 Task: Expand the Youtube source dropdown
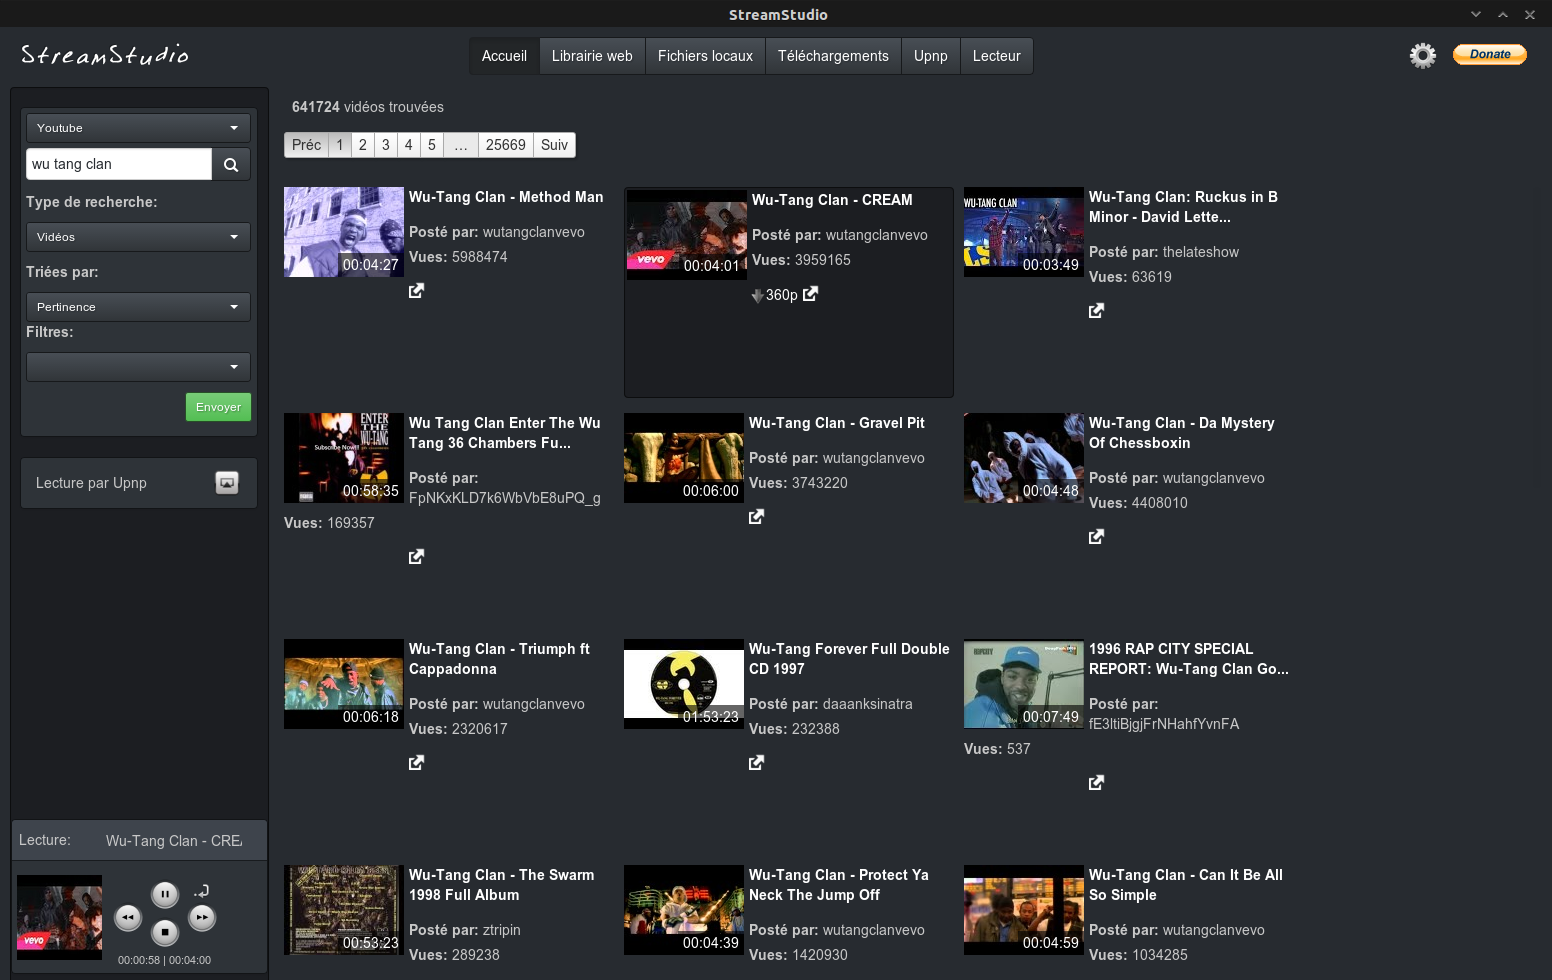point(138,128)
